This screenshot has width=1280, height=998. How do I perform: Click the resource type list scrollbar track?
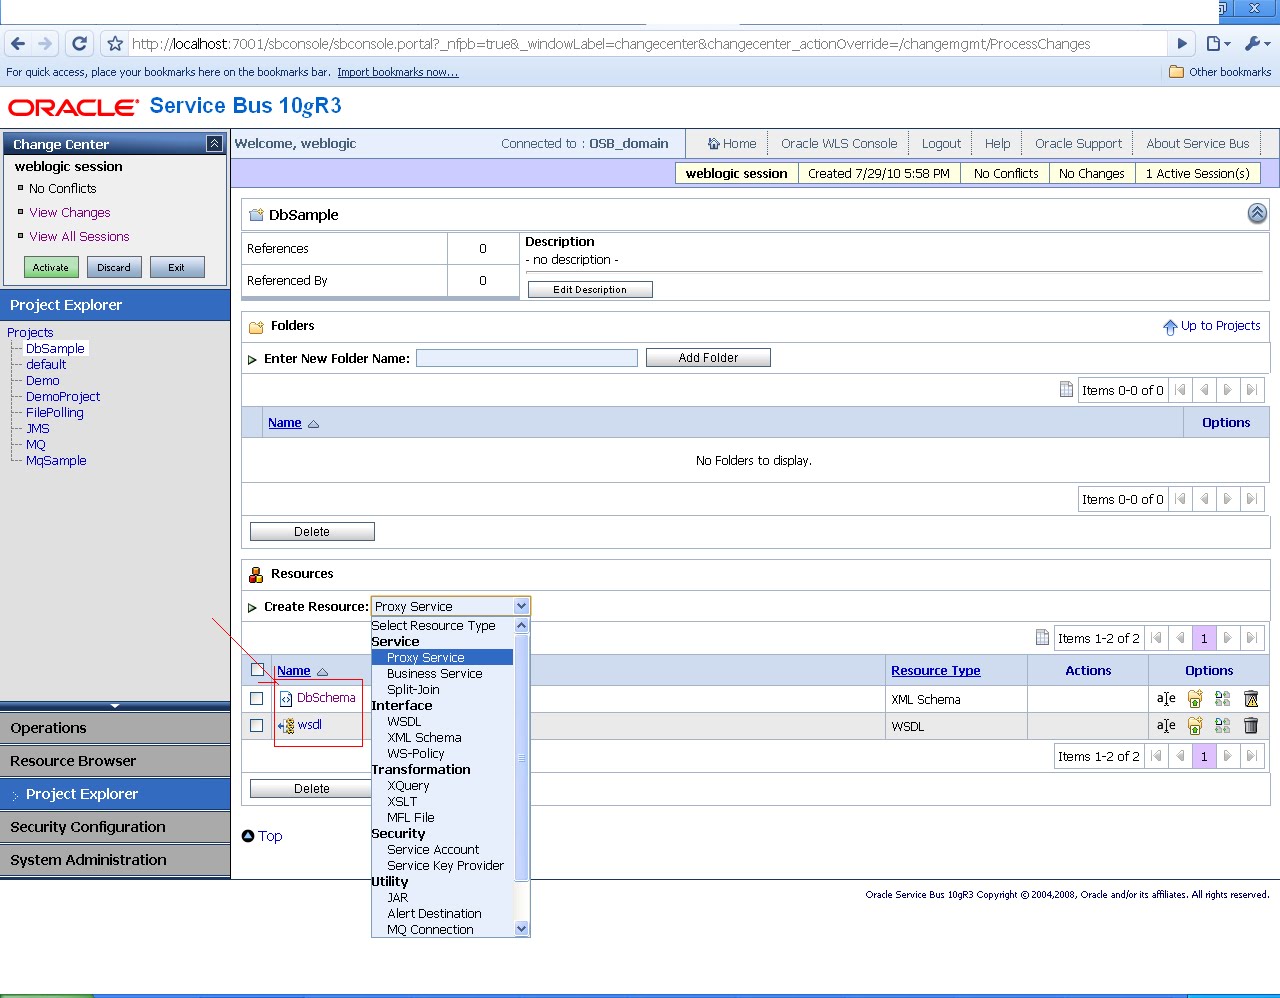coord(521,776)
